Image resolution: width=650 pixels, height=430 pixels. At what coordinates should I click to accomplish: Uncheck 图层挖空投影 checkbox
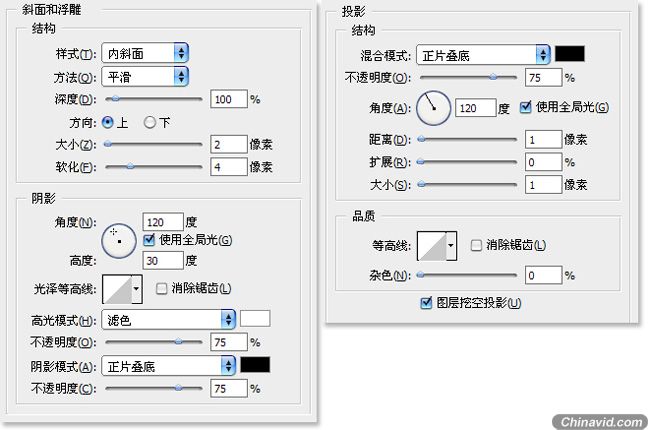click(428, 302)
